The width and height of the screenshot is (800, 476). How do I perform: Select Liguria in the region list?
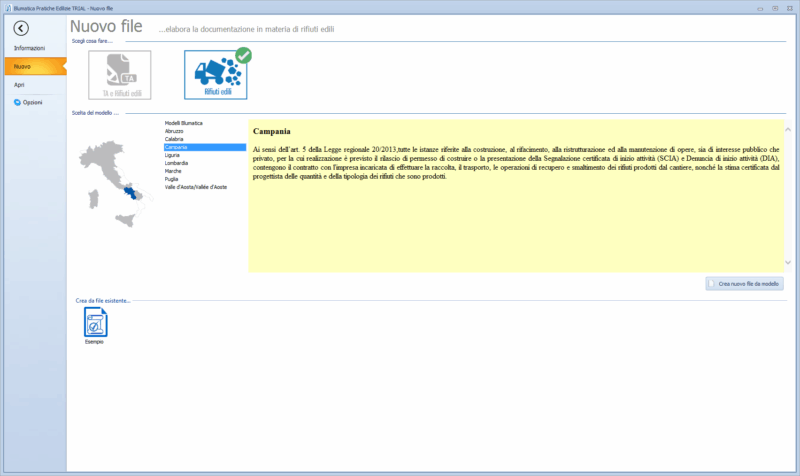(x=173, y=155)
